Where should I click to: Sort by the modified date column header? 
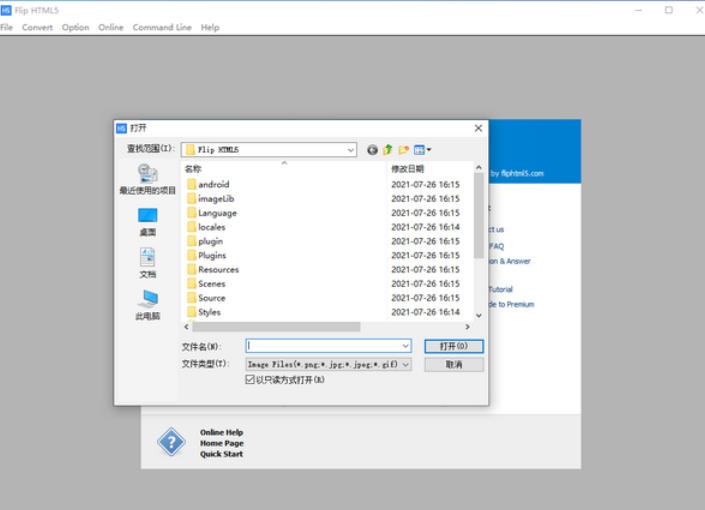(408, 169)
